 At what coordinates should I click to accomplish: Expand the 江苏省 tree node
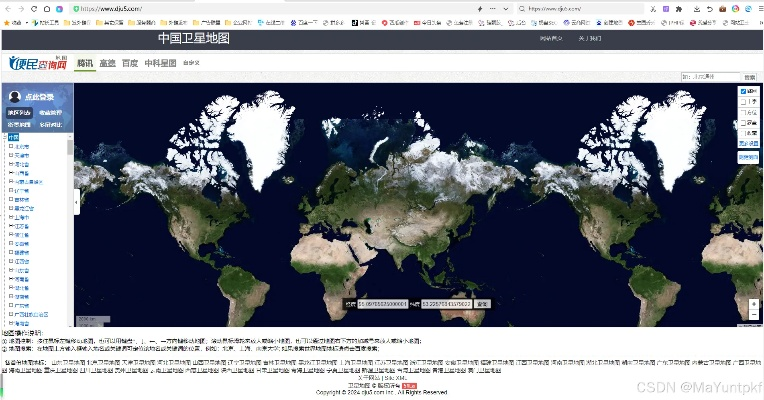point(11,226)
